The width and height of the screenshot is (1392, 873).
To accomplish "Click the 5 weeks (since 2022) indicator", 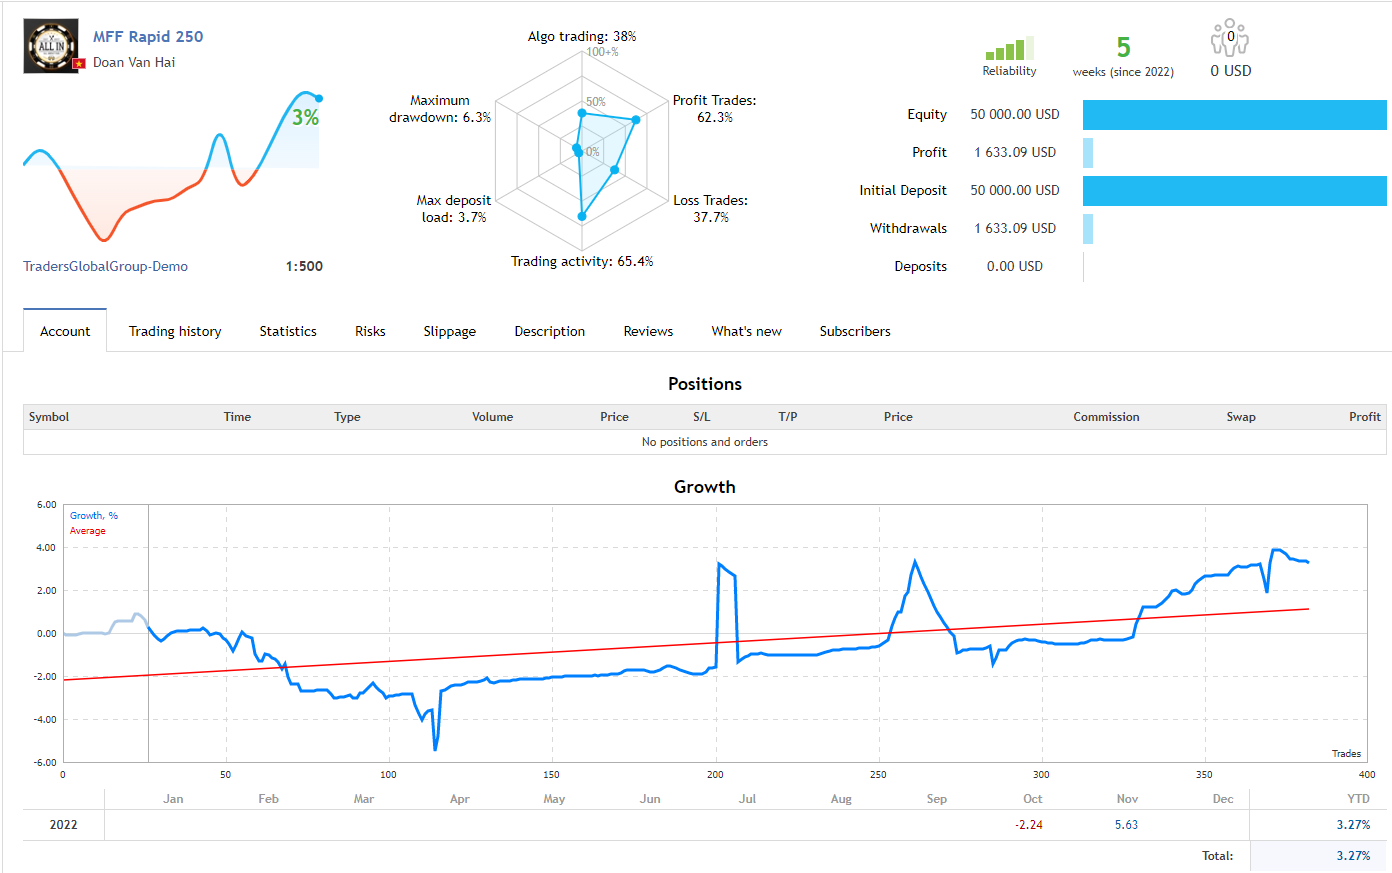I will [1123, 56].
